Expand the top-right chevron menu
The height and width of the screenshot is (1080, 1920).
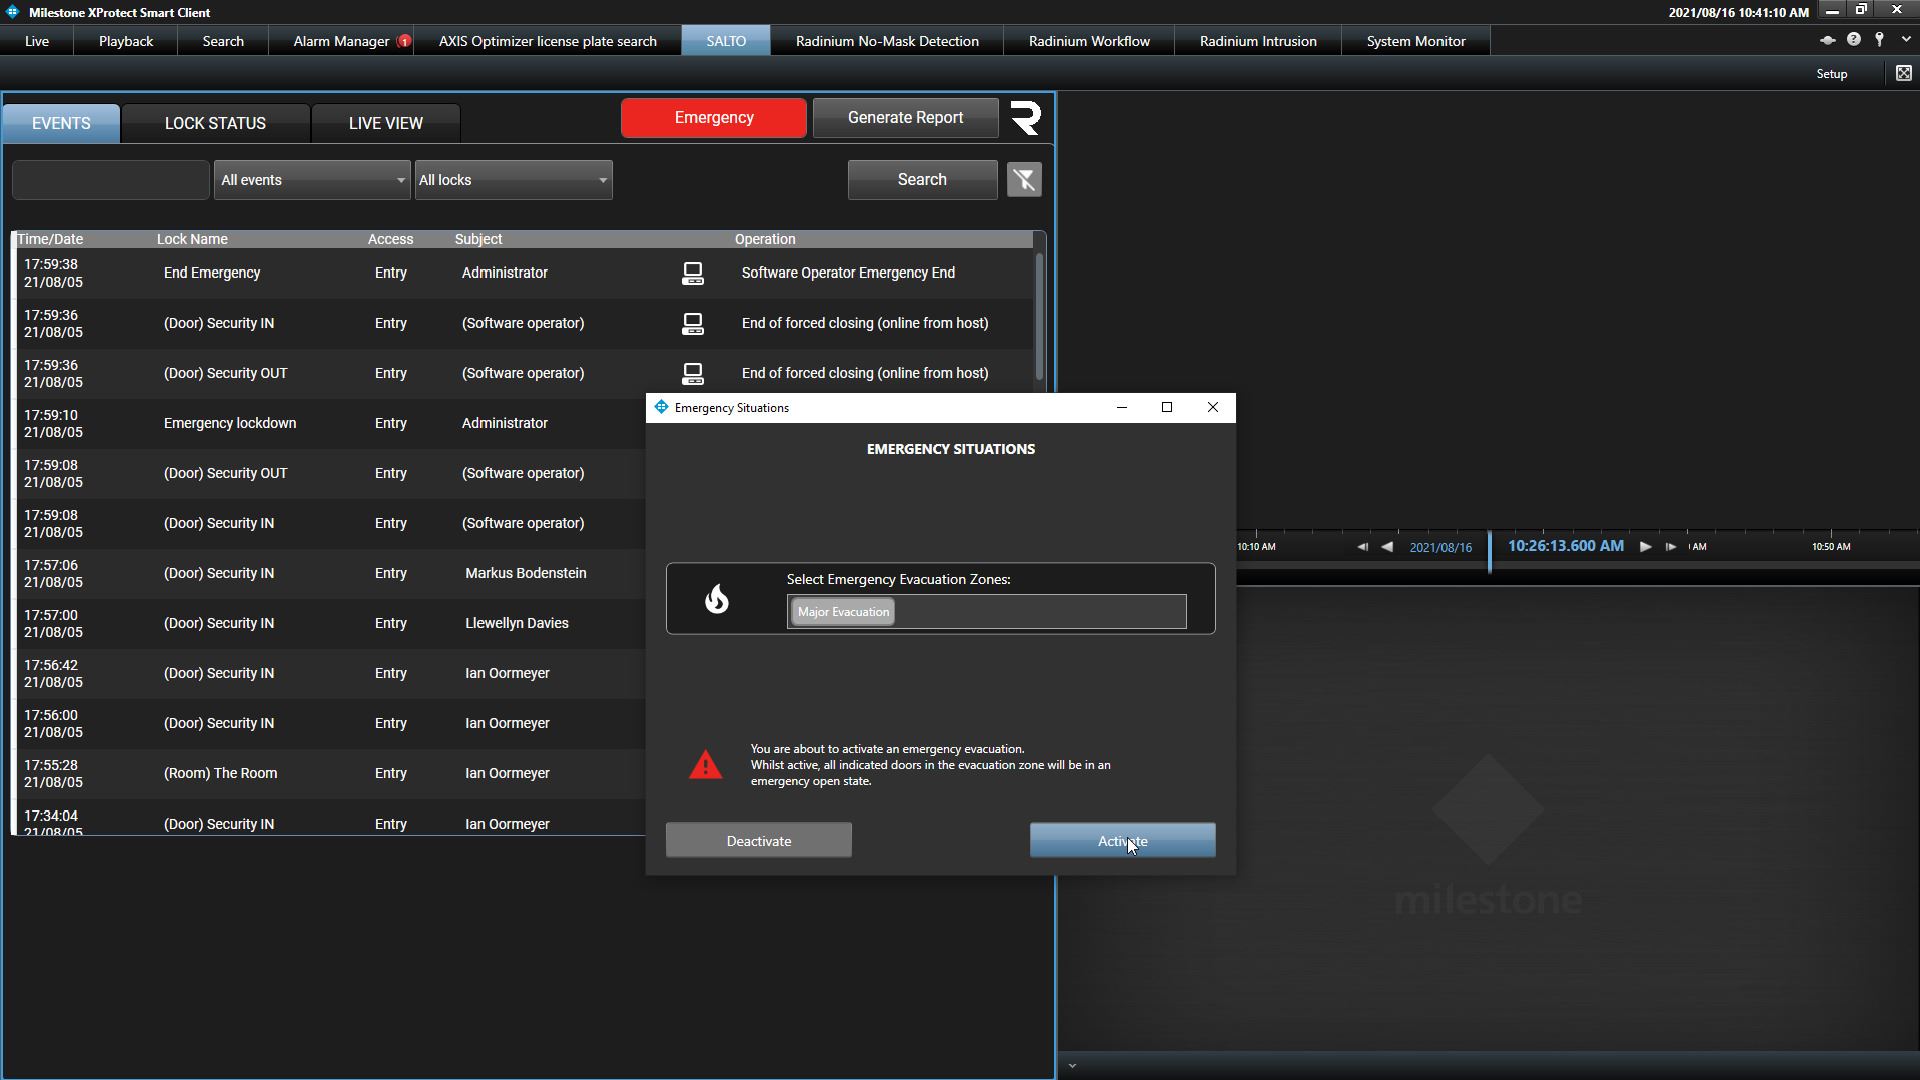click(1906, 40)
